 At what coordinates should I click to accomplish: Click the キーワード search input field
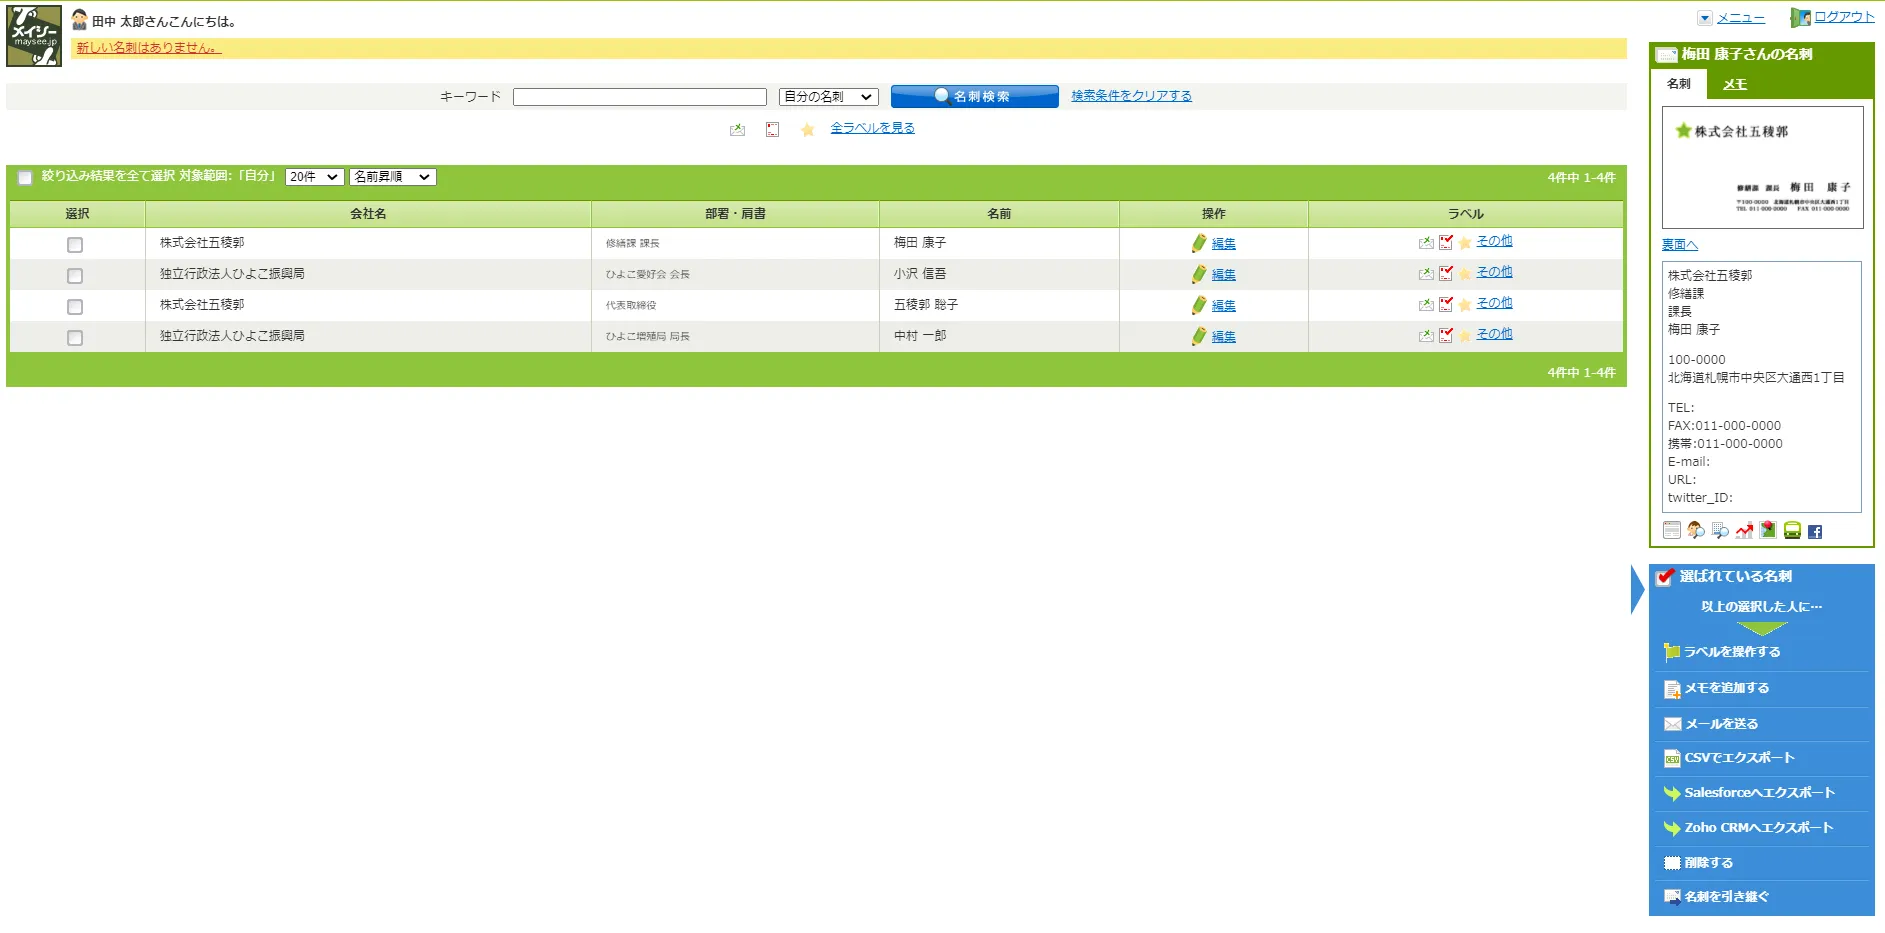click(639, 97)
